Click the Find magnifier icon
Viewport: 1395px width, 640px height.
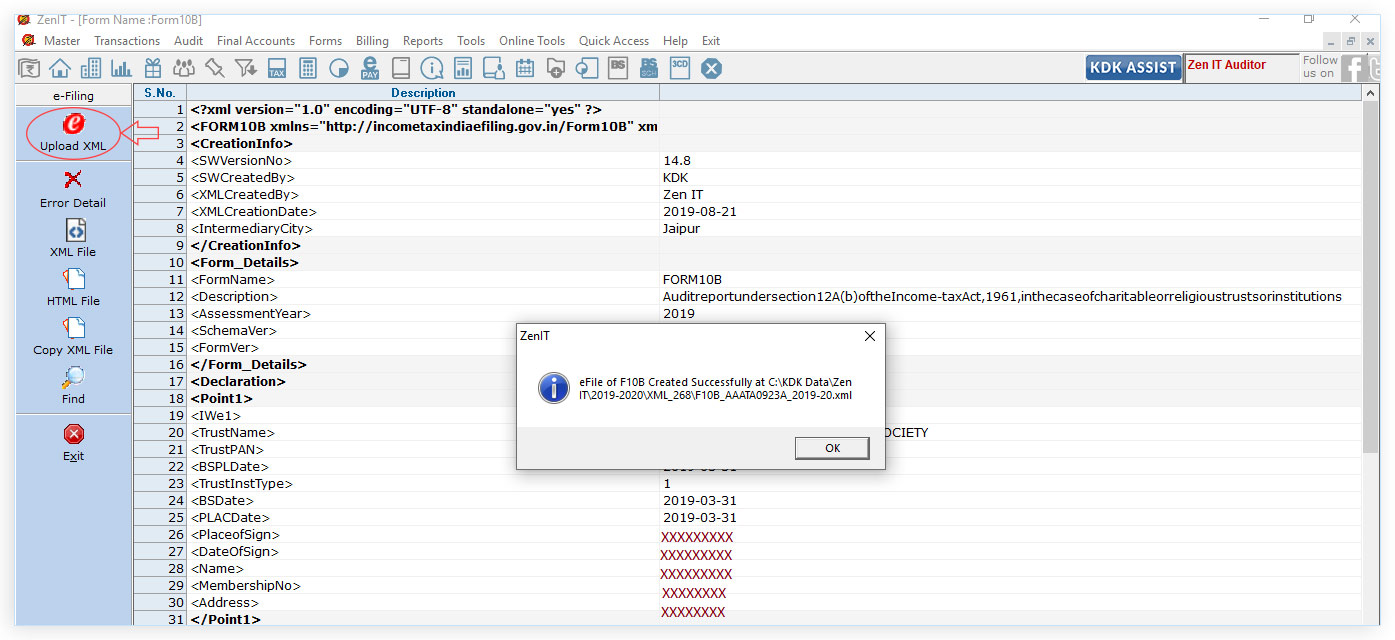click(x=73, y=377)
